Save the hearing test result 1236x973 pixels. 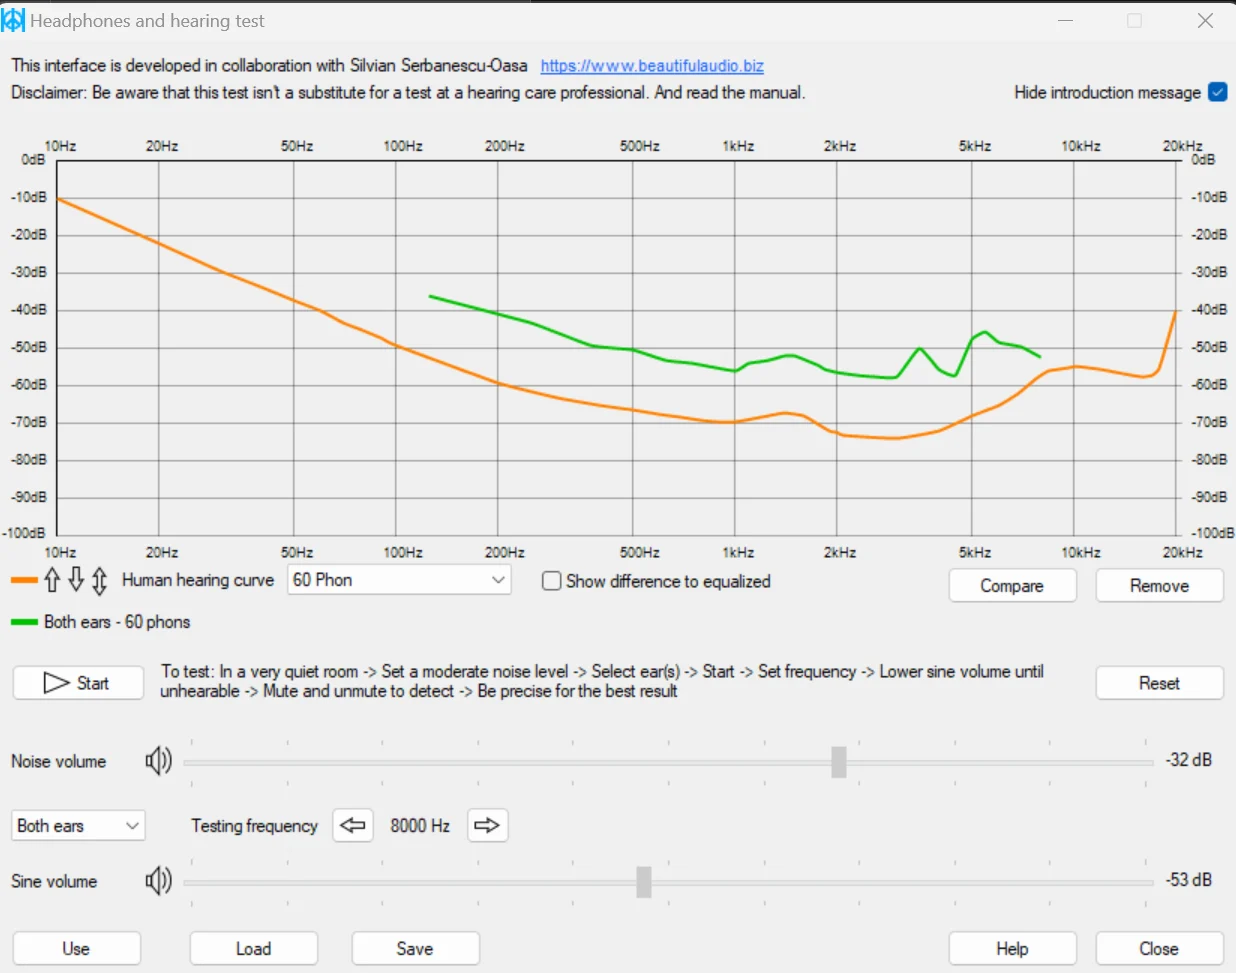415,949
